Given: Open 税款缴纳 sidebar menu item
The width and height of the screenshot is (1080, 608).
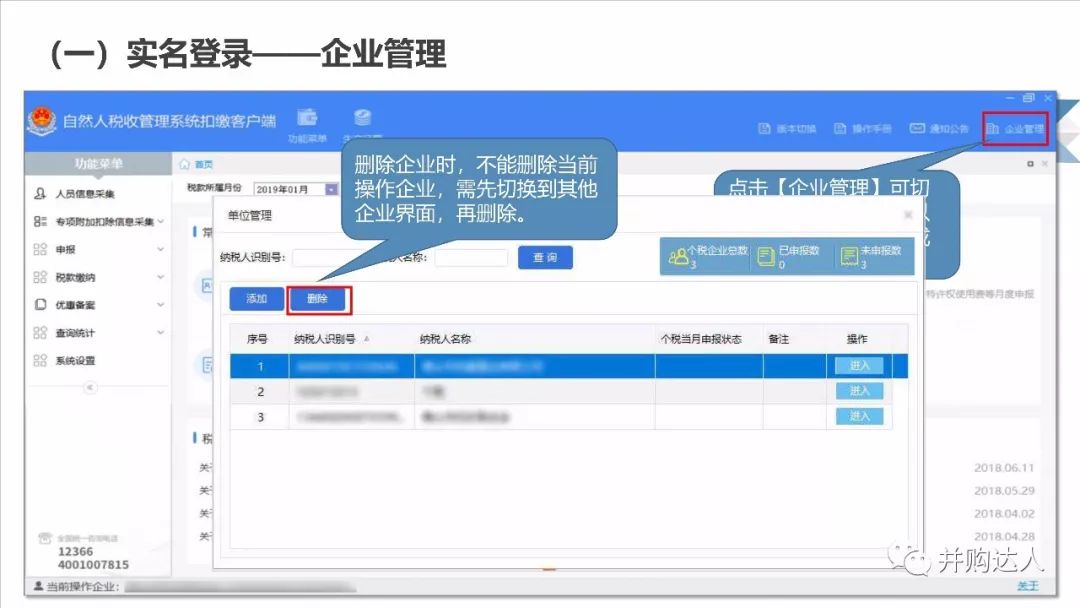Looking at the screenshot, I should coord(75,277).
